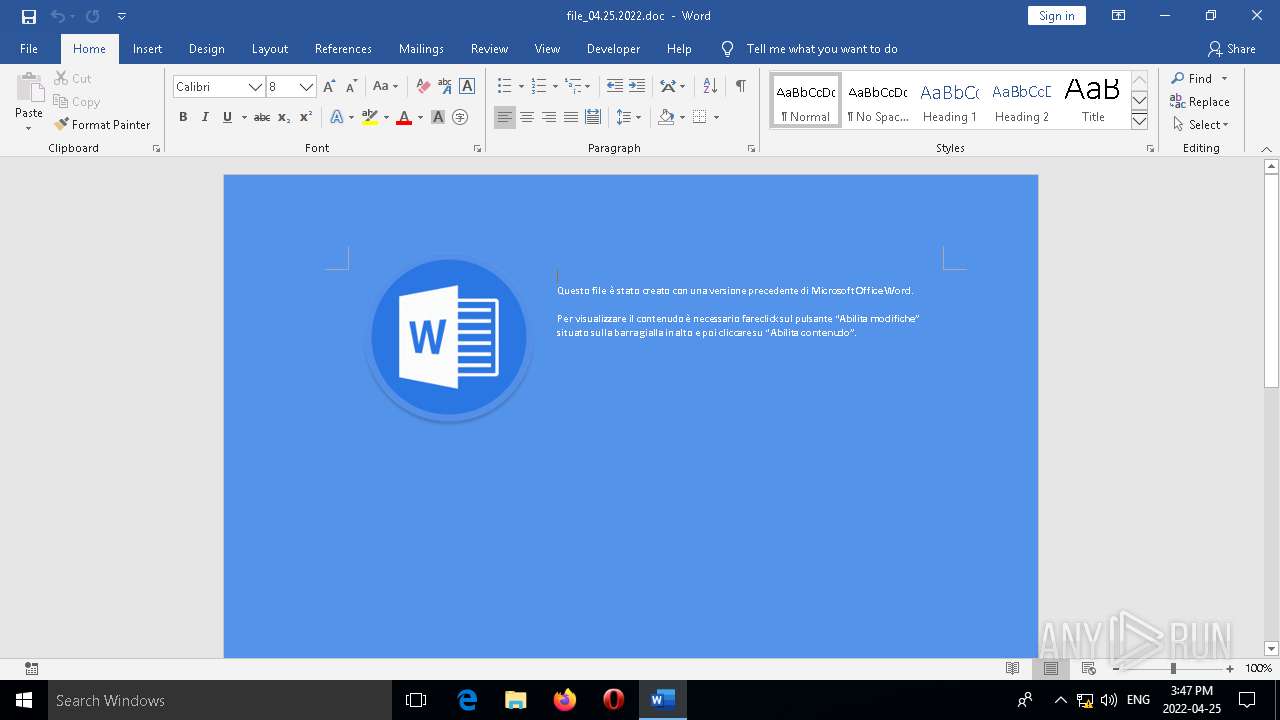This screenshot has height=720, width=1280.
Task: Expand Bullets list dropdown
Action: [x=521, y=87]
